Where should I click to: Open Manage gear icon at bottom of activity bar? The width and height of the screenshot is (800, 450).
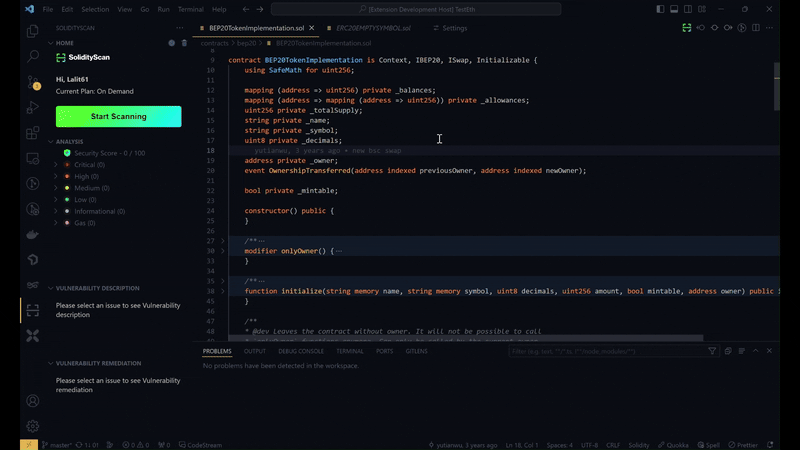(x=33, y=425)
